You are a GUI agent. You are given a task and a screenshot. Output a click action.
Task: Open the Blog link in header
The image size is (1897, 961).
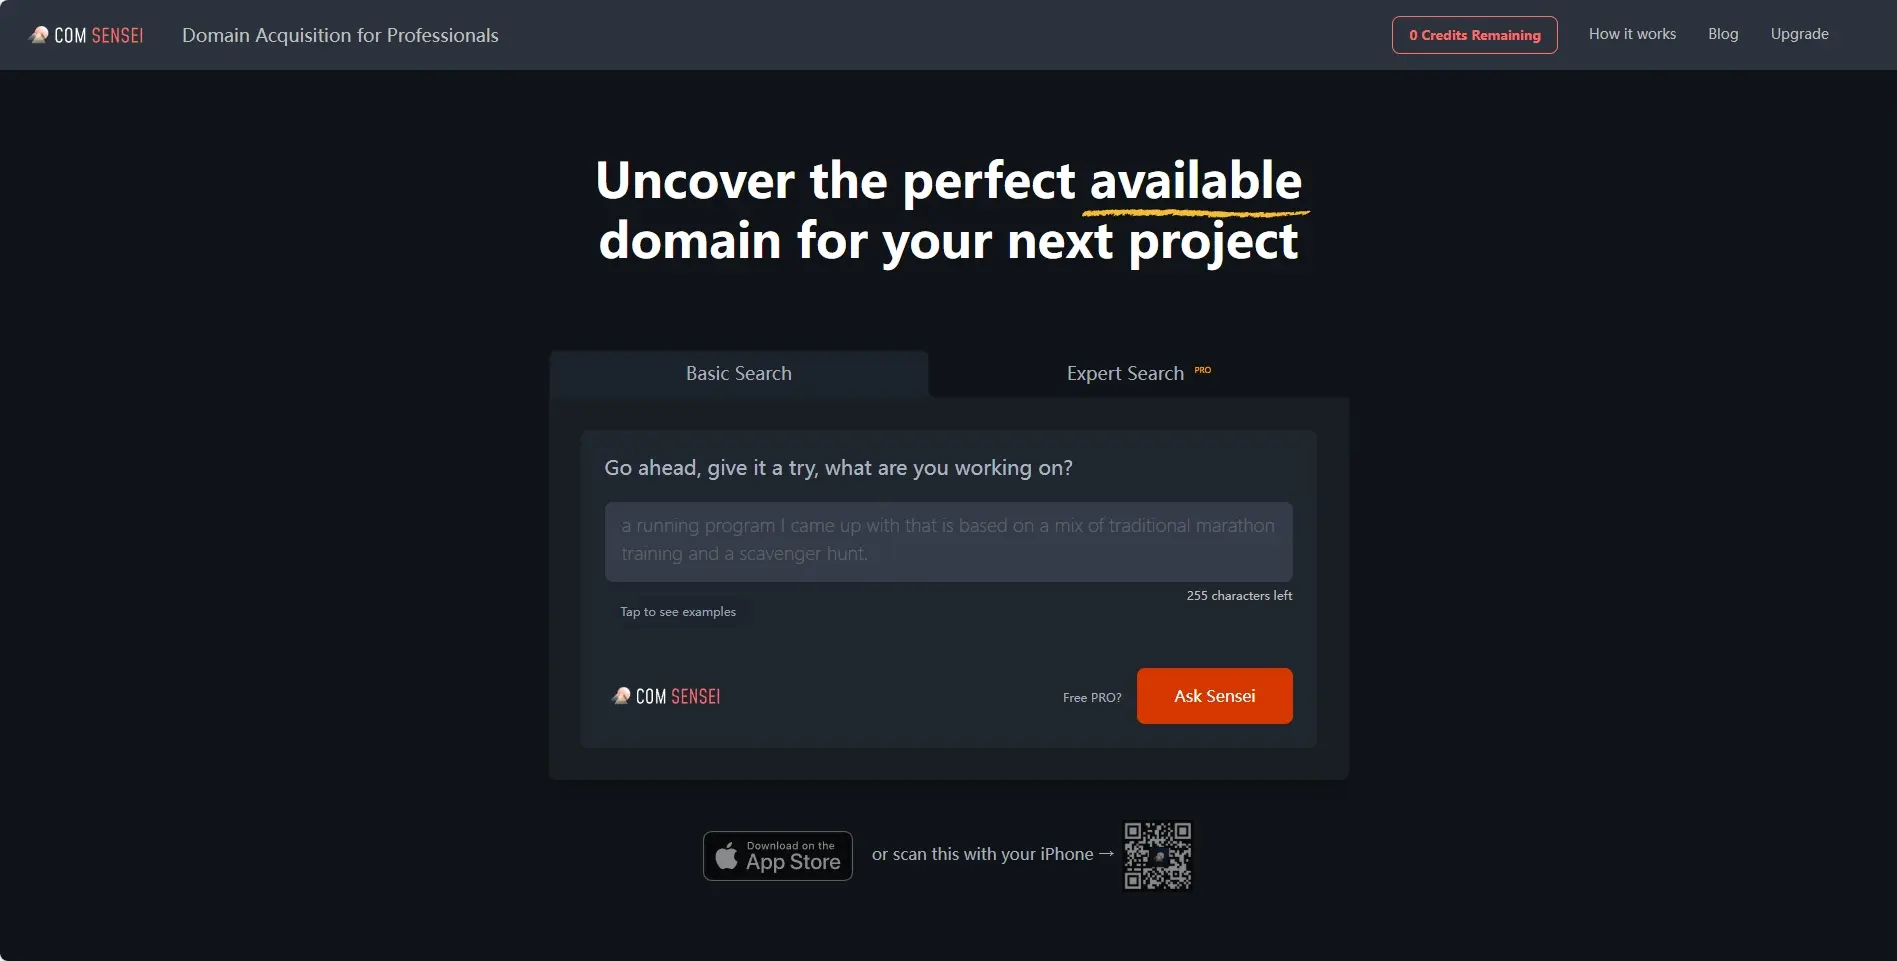(1723, 34)
